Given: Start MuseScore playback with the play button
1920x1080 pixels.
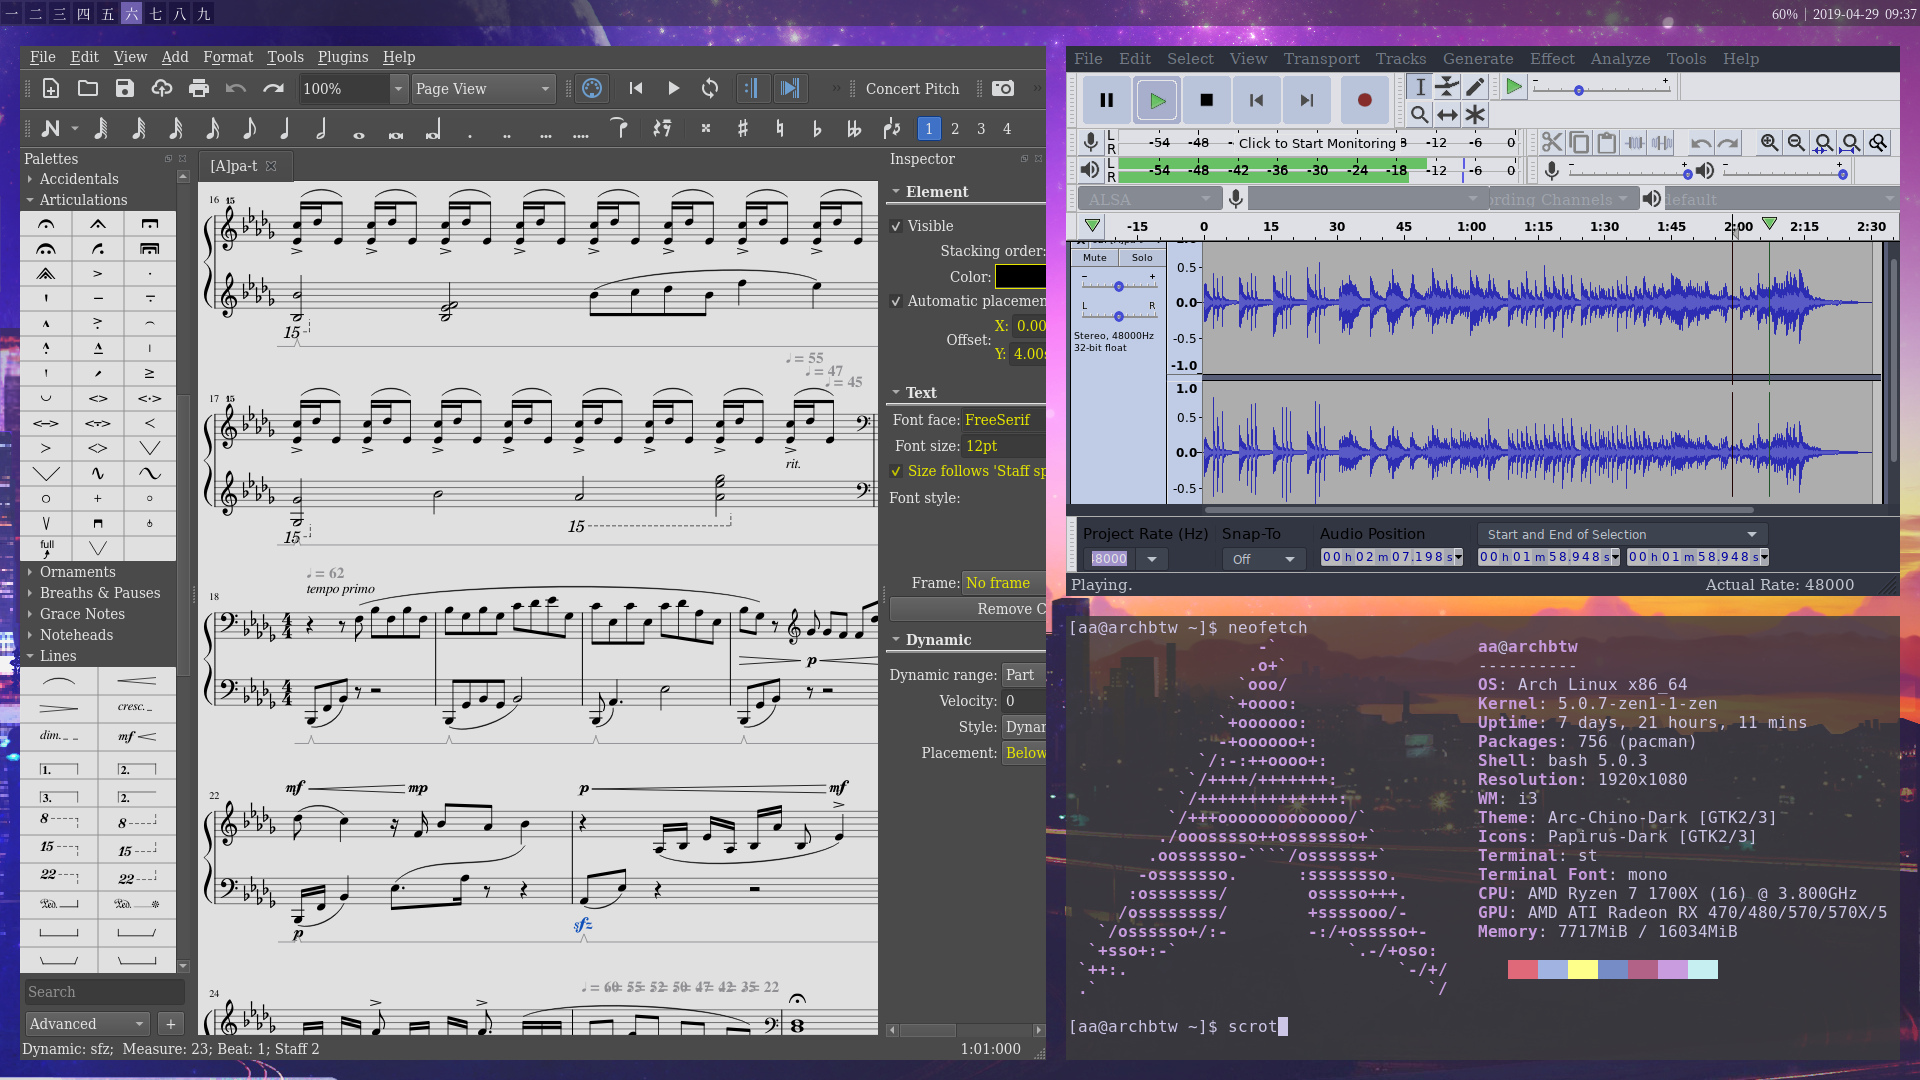Looking at the screenshot, I should click(673, 88).
